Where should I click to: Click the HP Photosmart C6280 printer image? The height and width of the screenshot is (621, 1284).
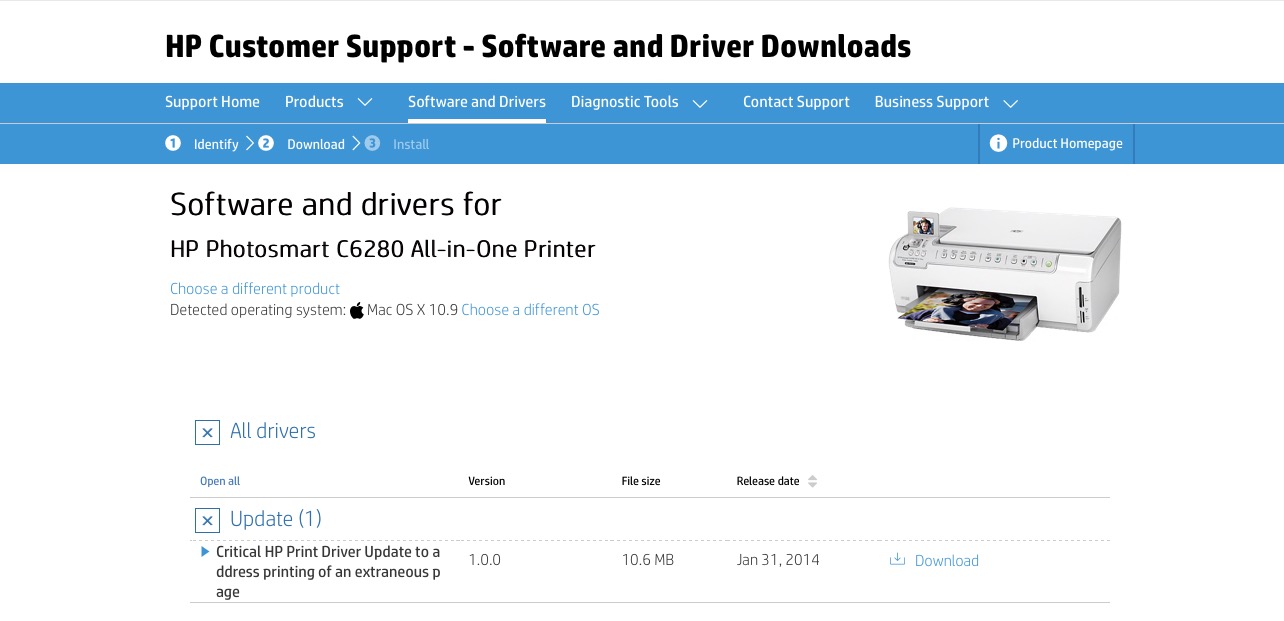coord(1005,272)
